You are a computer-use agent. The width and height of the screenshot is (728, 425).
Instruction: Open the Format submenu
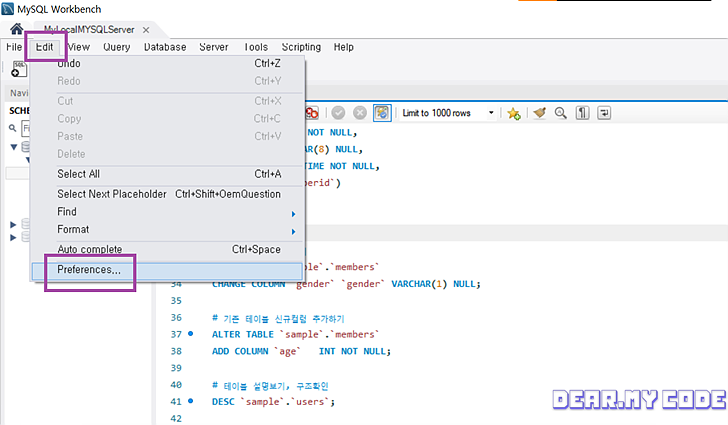click(x=168, y=229)
